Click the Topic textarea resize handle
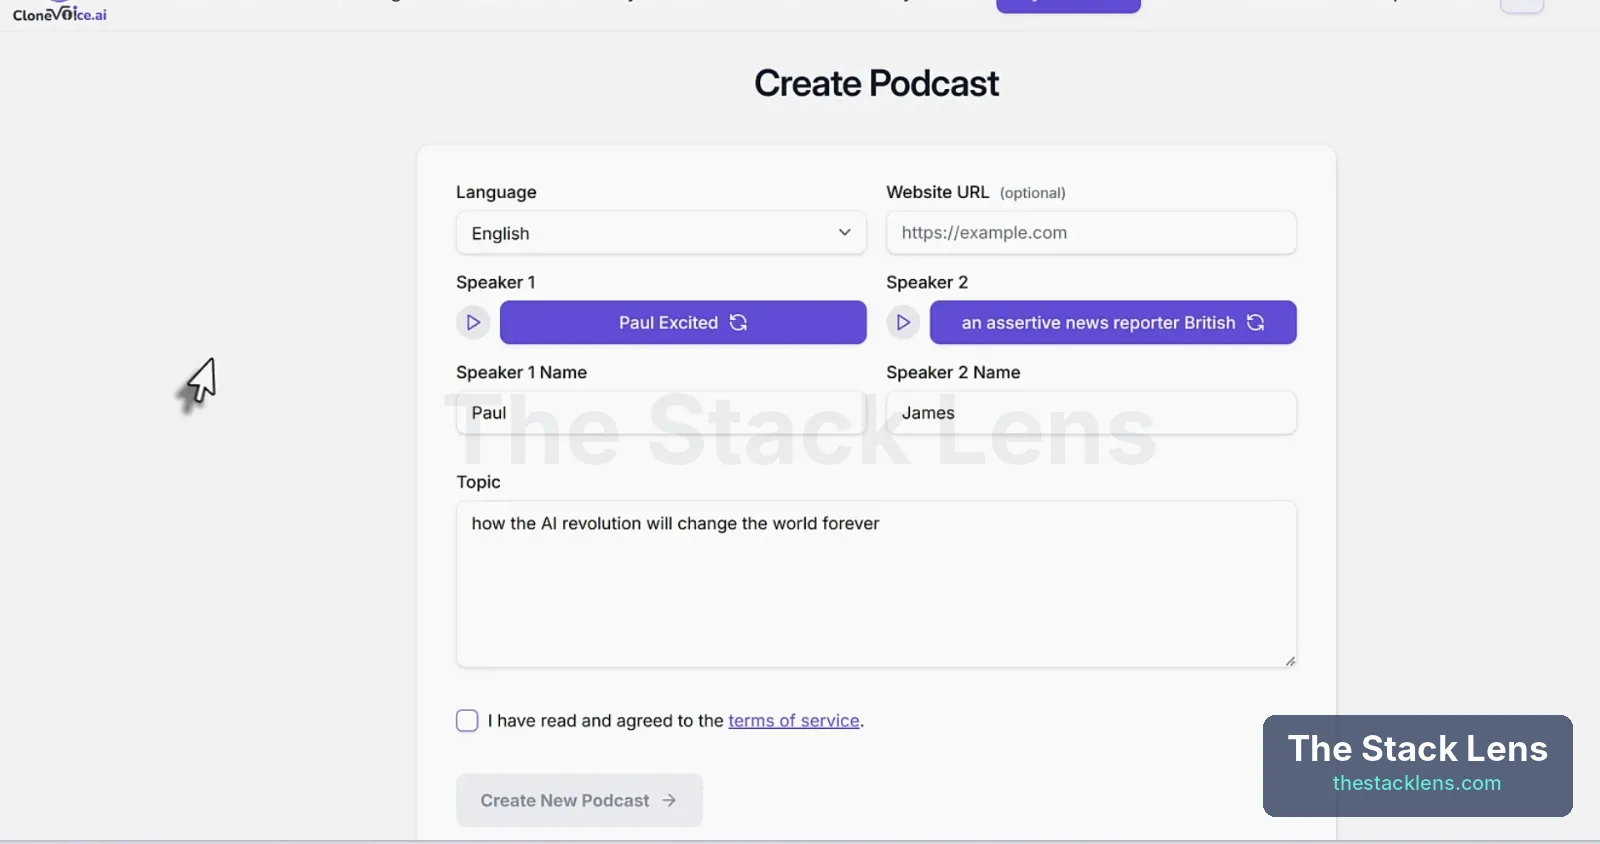1600x844 pixels. pyautogui.click(x=1290, y=661)
